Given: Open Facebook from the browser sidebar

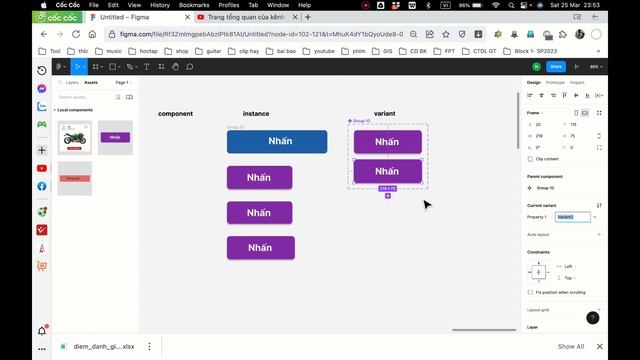Looking at the screenshot, I should pyautogui.click(x=42, y=187).
